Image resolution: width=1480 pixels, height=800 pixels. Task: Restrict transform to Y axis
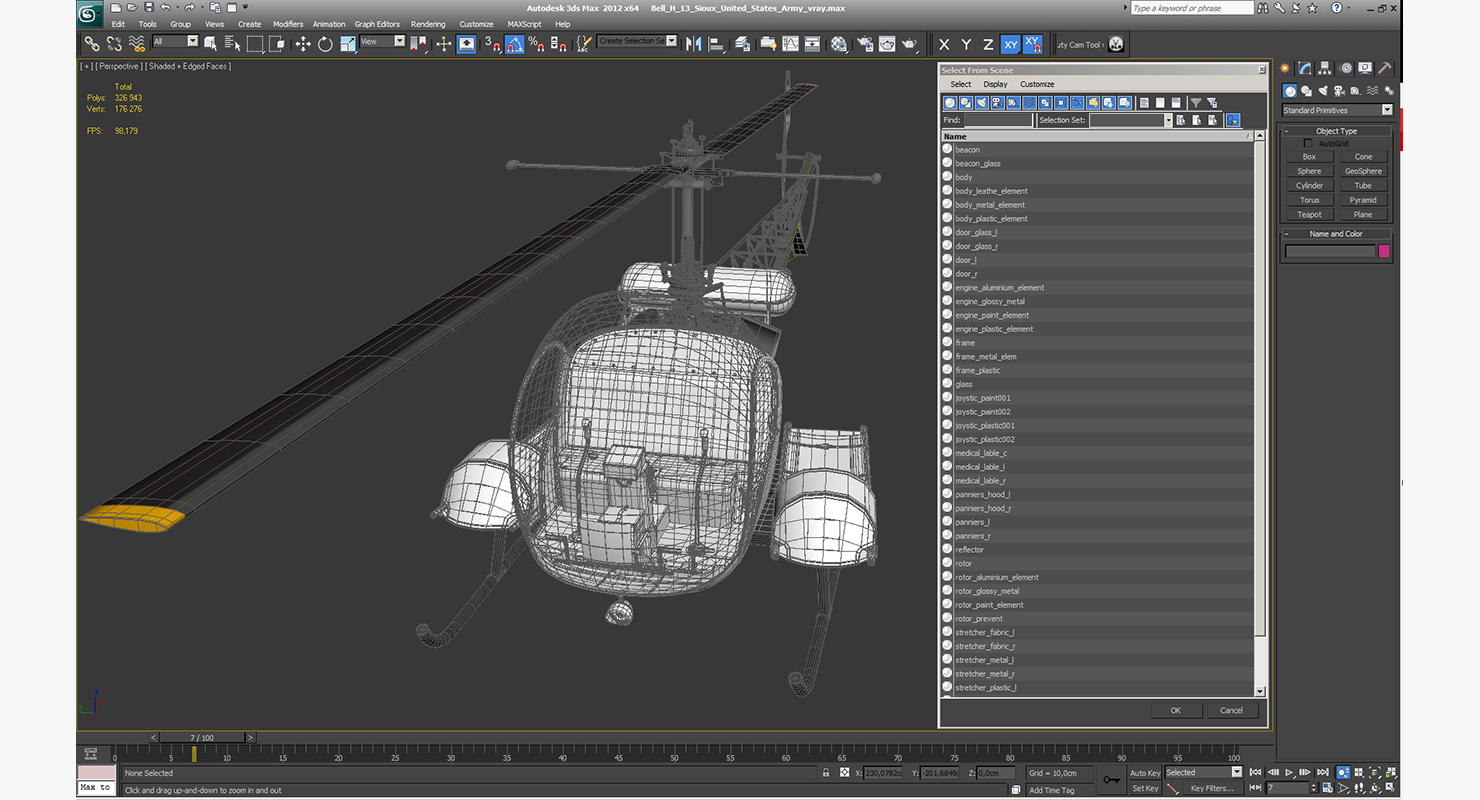(x=966, y=44)
